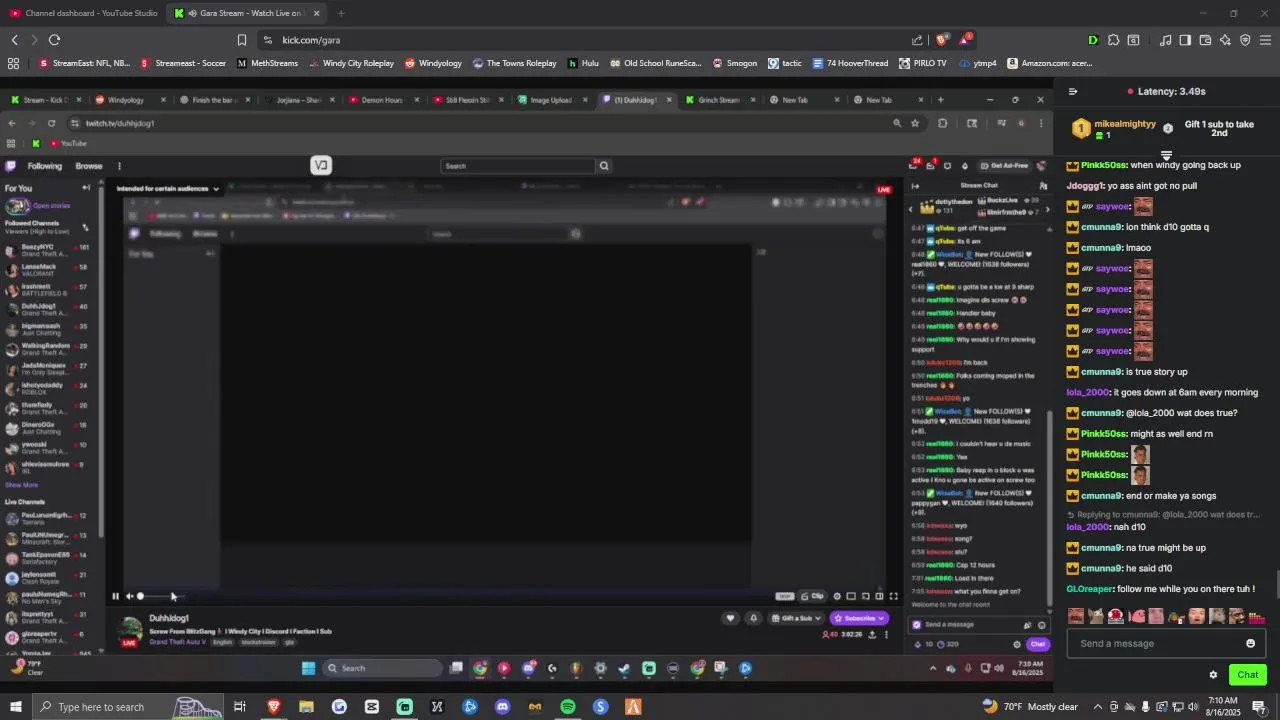Bookmark this page with the bookmark icon

pos(242,40)
